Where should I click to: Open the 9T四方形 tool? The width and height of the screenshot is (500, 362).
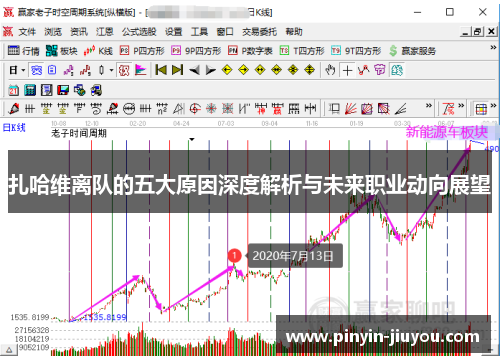click(356, 51)
